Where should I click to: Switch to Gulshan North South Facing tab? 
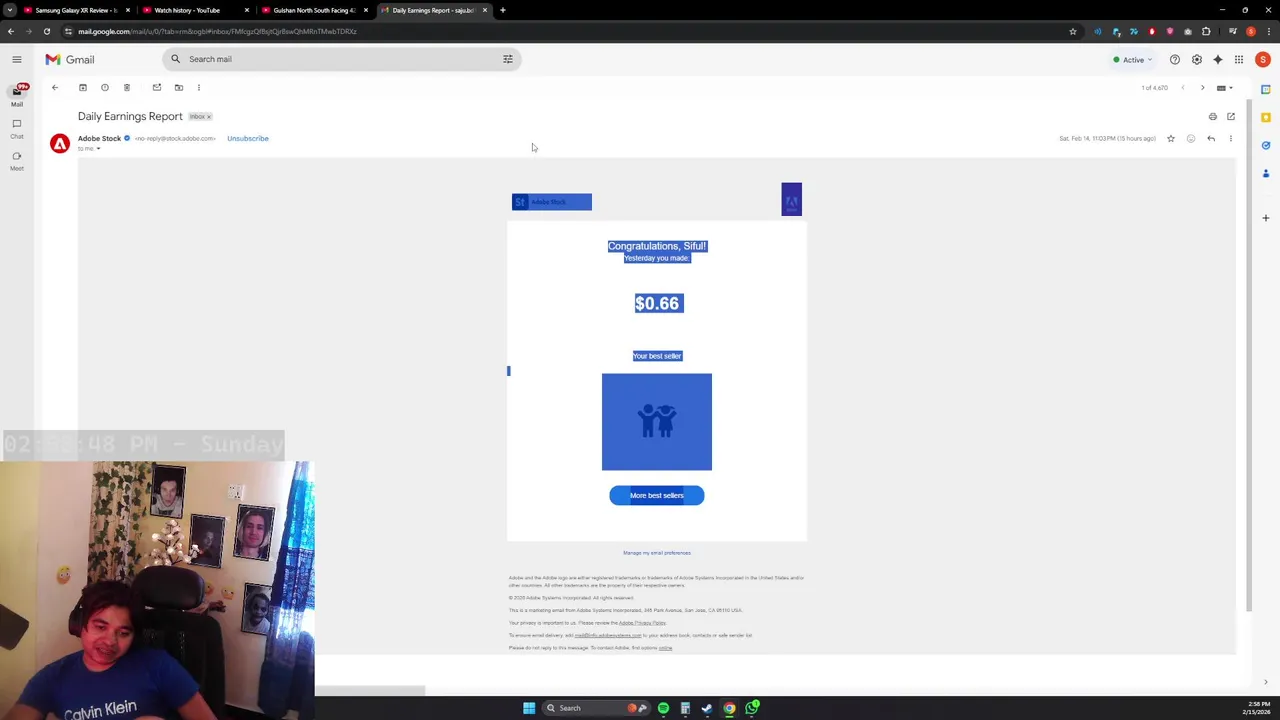313,10
